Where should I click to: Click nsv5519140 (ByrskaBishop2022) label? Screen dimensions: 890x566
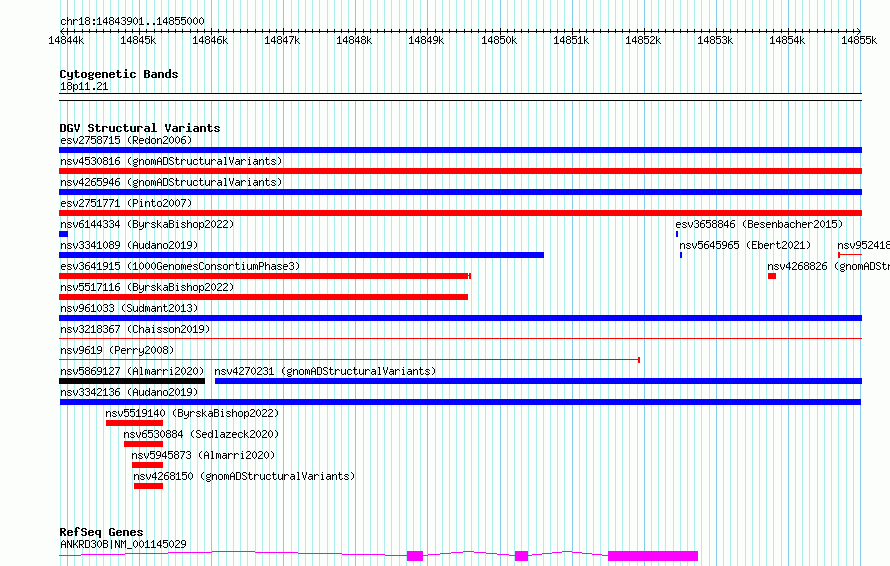coord(192,413)
